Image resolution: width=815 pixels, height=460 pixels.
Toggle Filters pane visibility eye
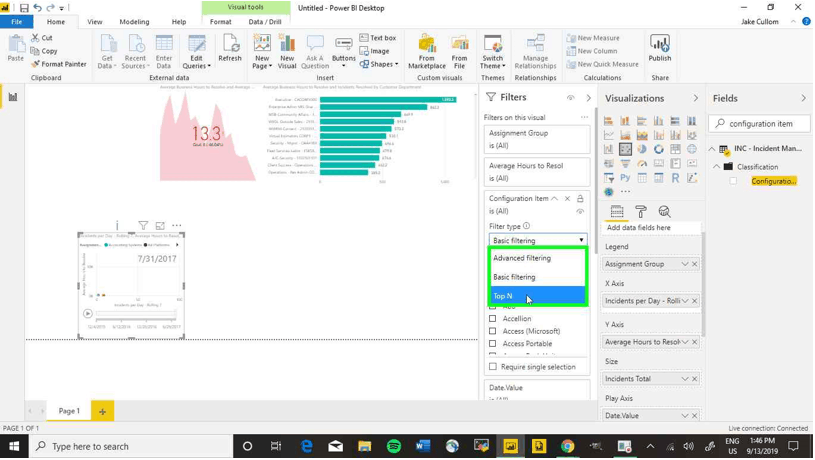571,98
